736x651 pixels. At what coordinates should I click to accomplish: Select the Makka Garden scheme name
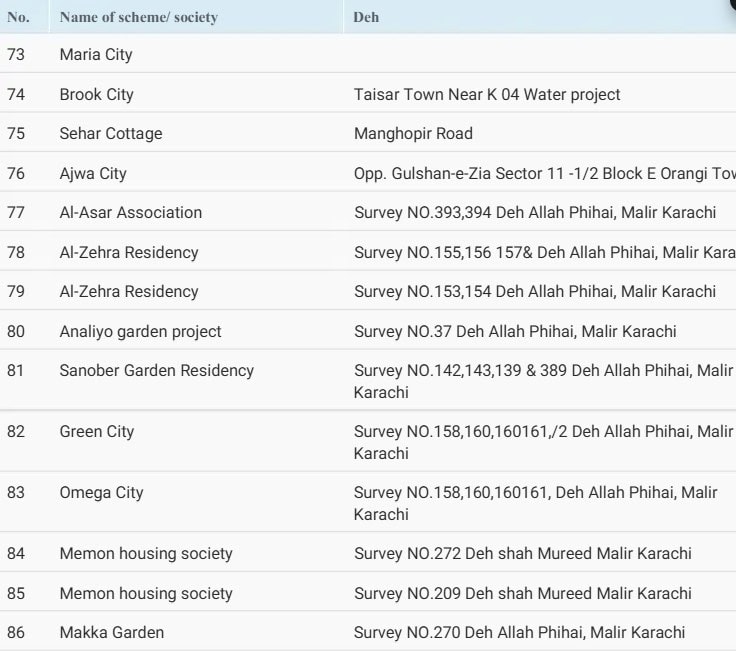point(112,633)
